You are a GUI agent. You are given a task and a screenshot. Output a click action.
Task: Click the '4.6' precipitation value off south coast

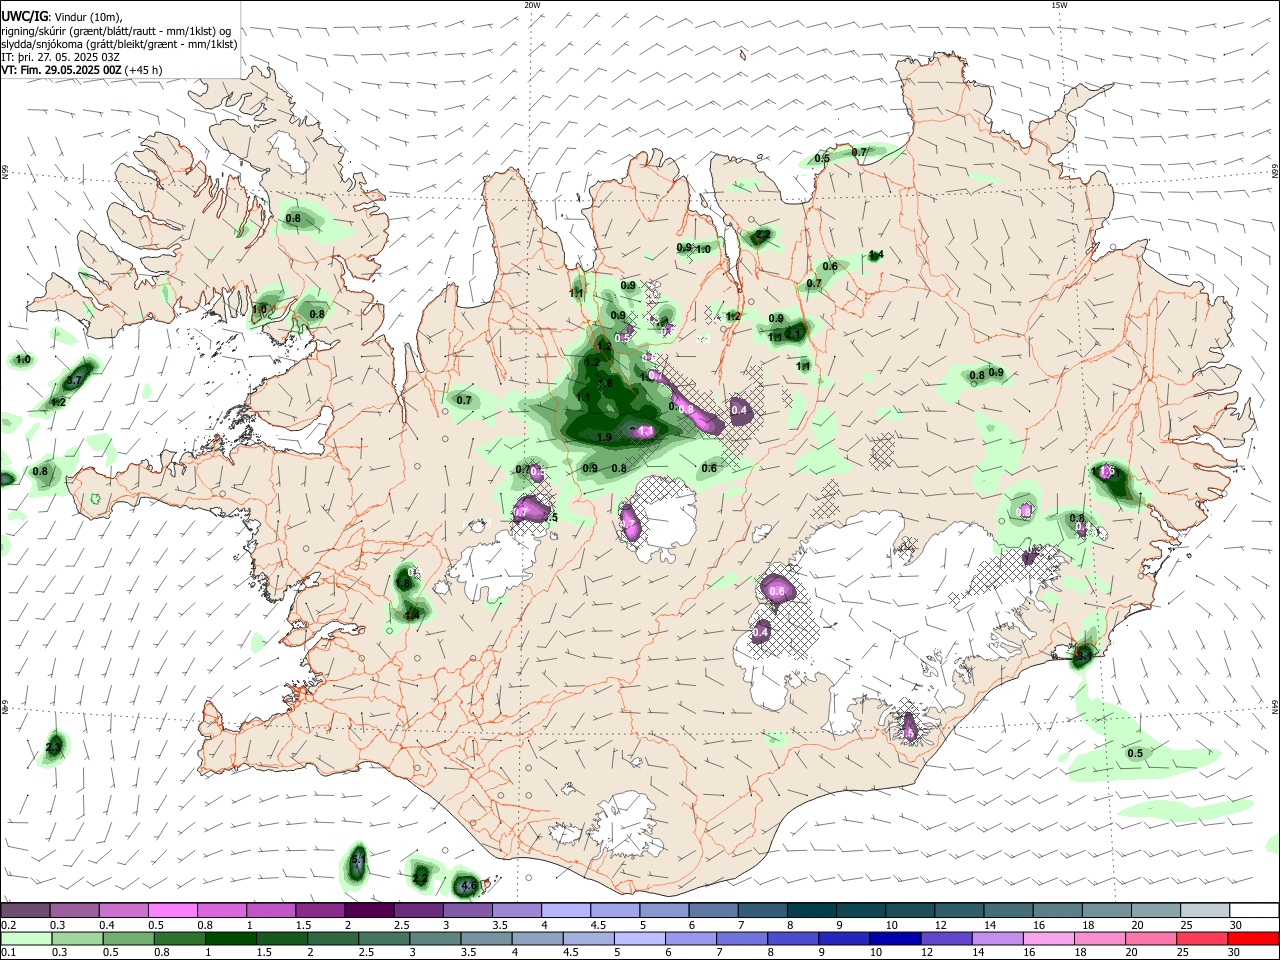coord(468,885)
